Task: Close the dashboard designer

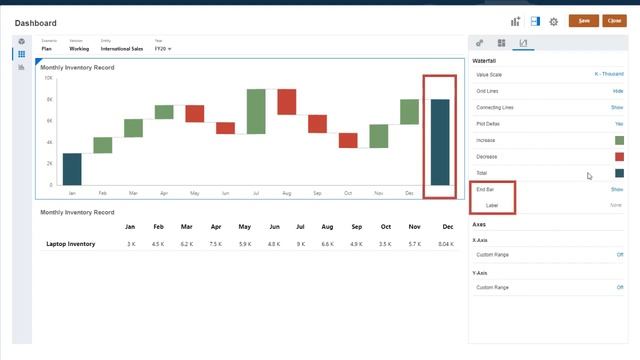Action: pyautogui.click(x=614, y=21)
